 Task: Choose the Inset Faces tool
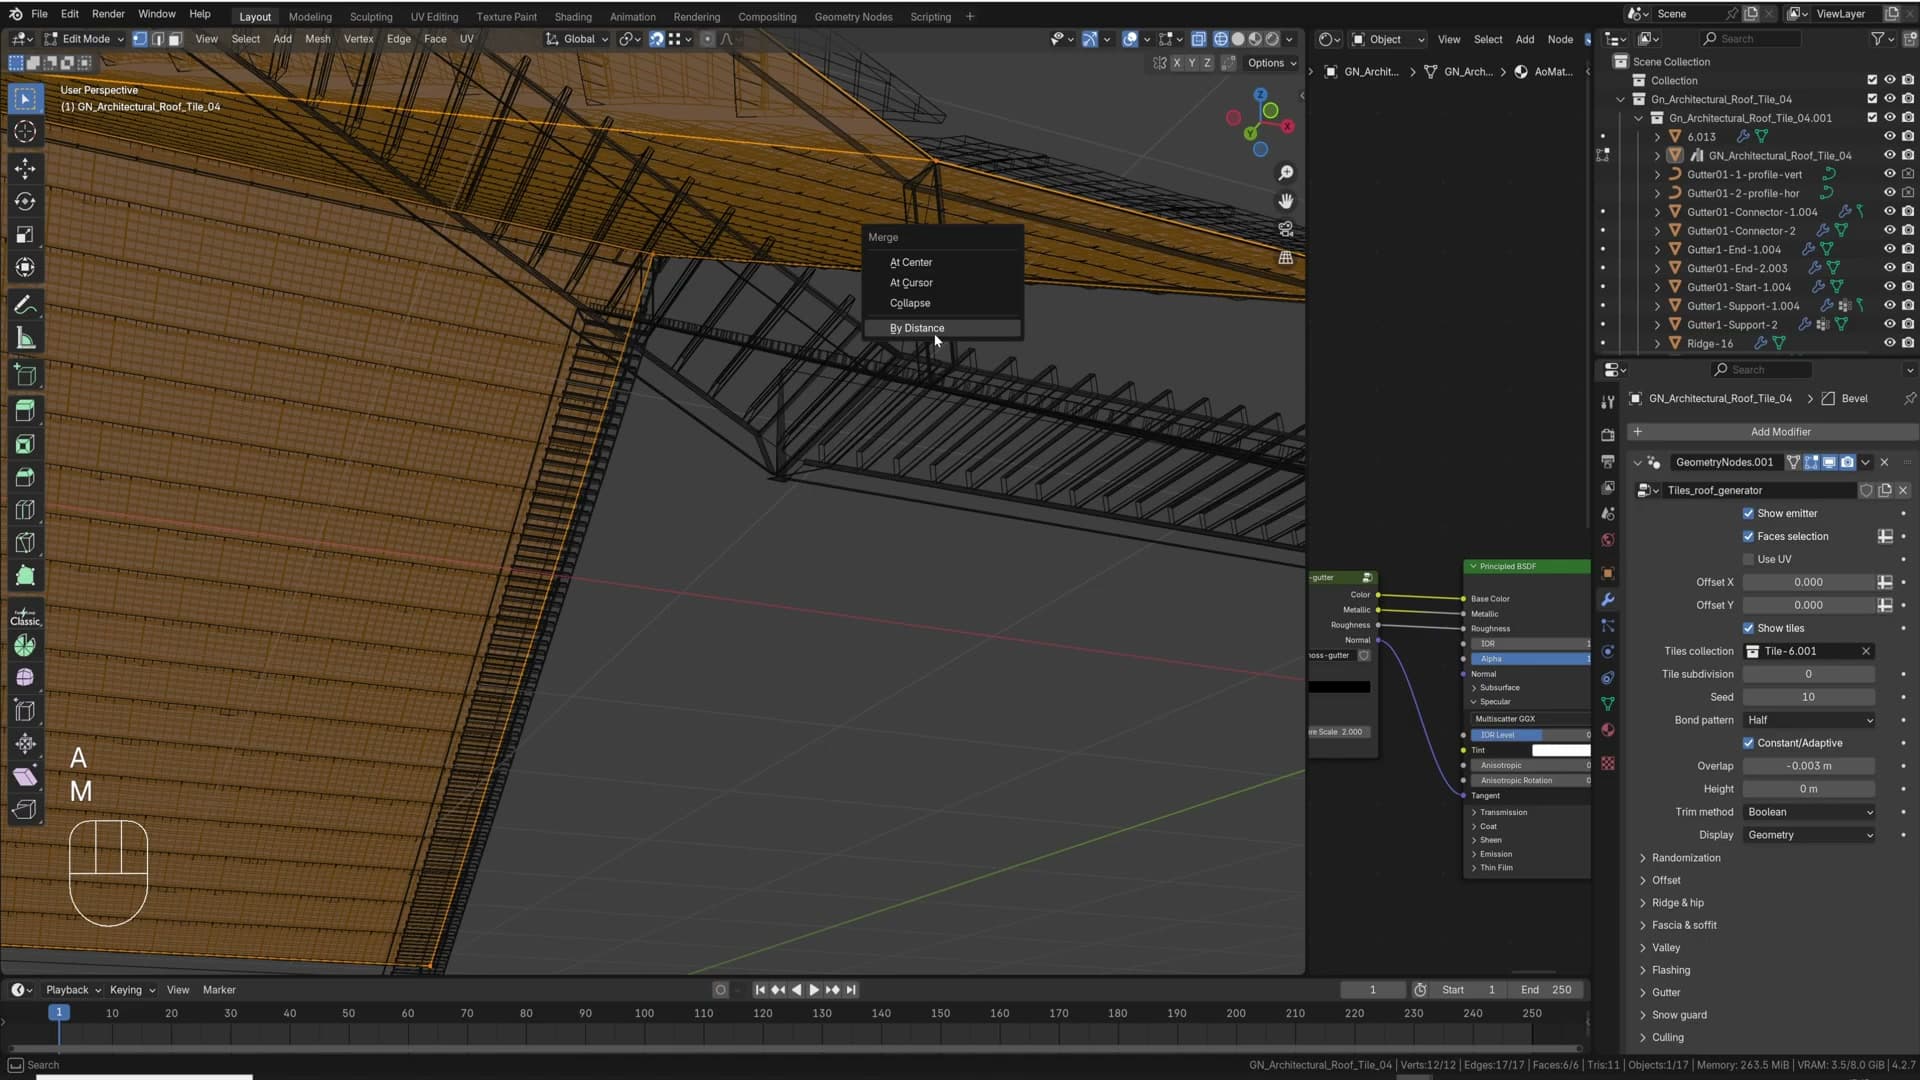pos(25,443)
